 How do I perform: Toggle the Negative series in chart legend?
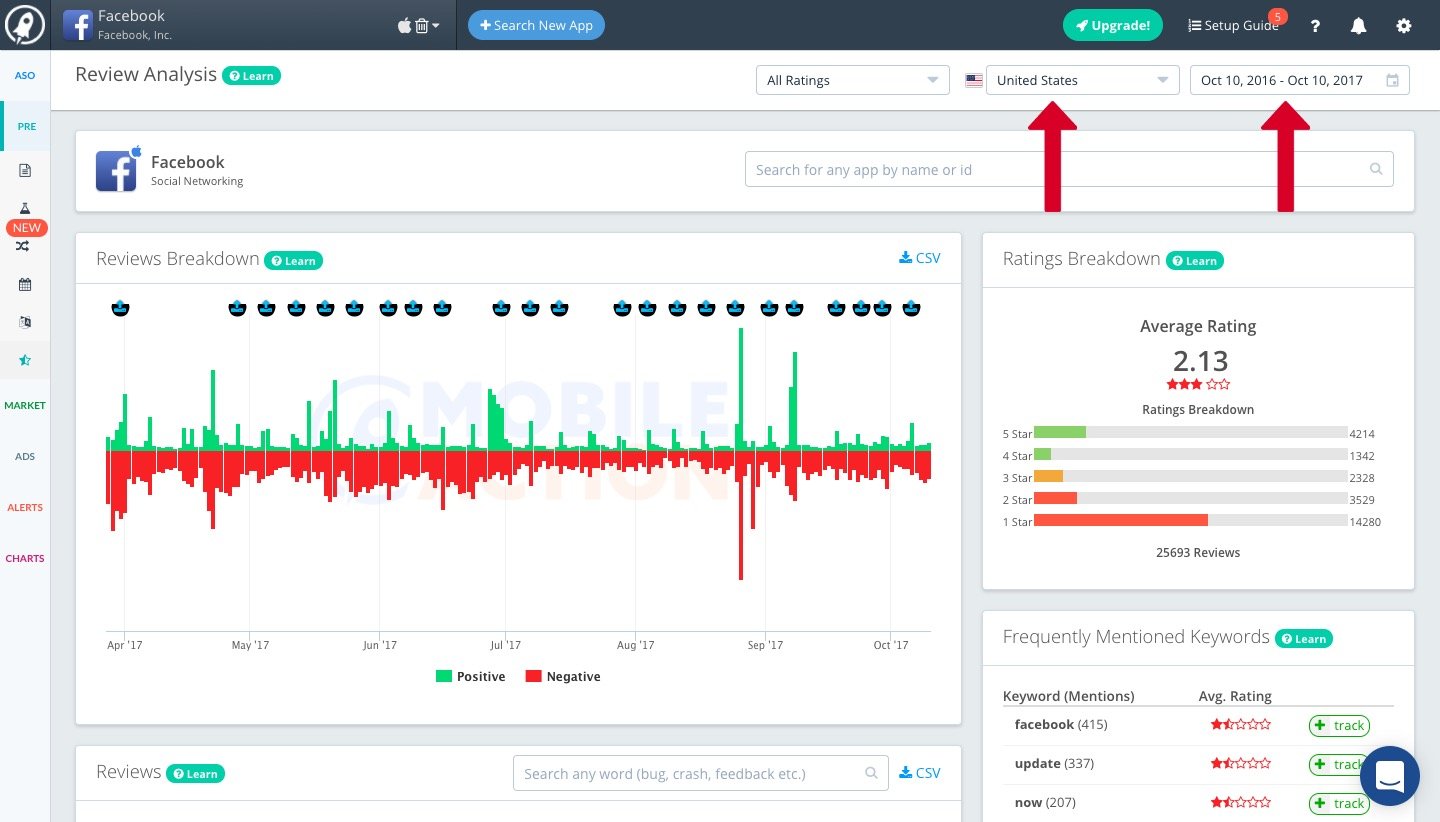[563, 677]
